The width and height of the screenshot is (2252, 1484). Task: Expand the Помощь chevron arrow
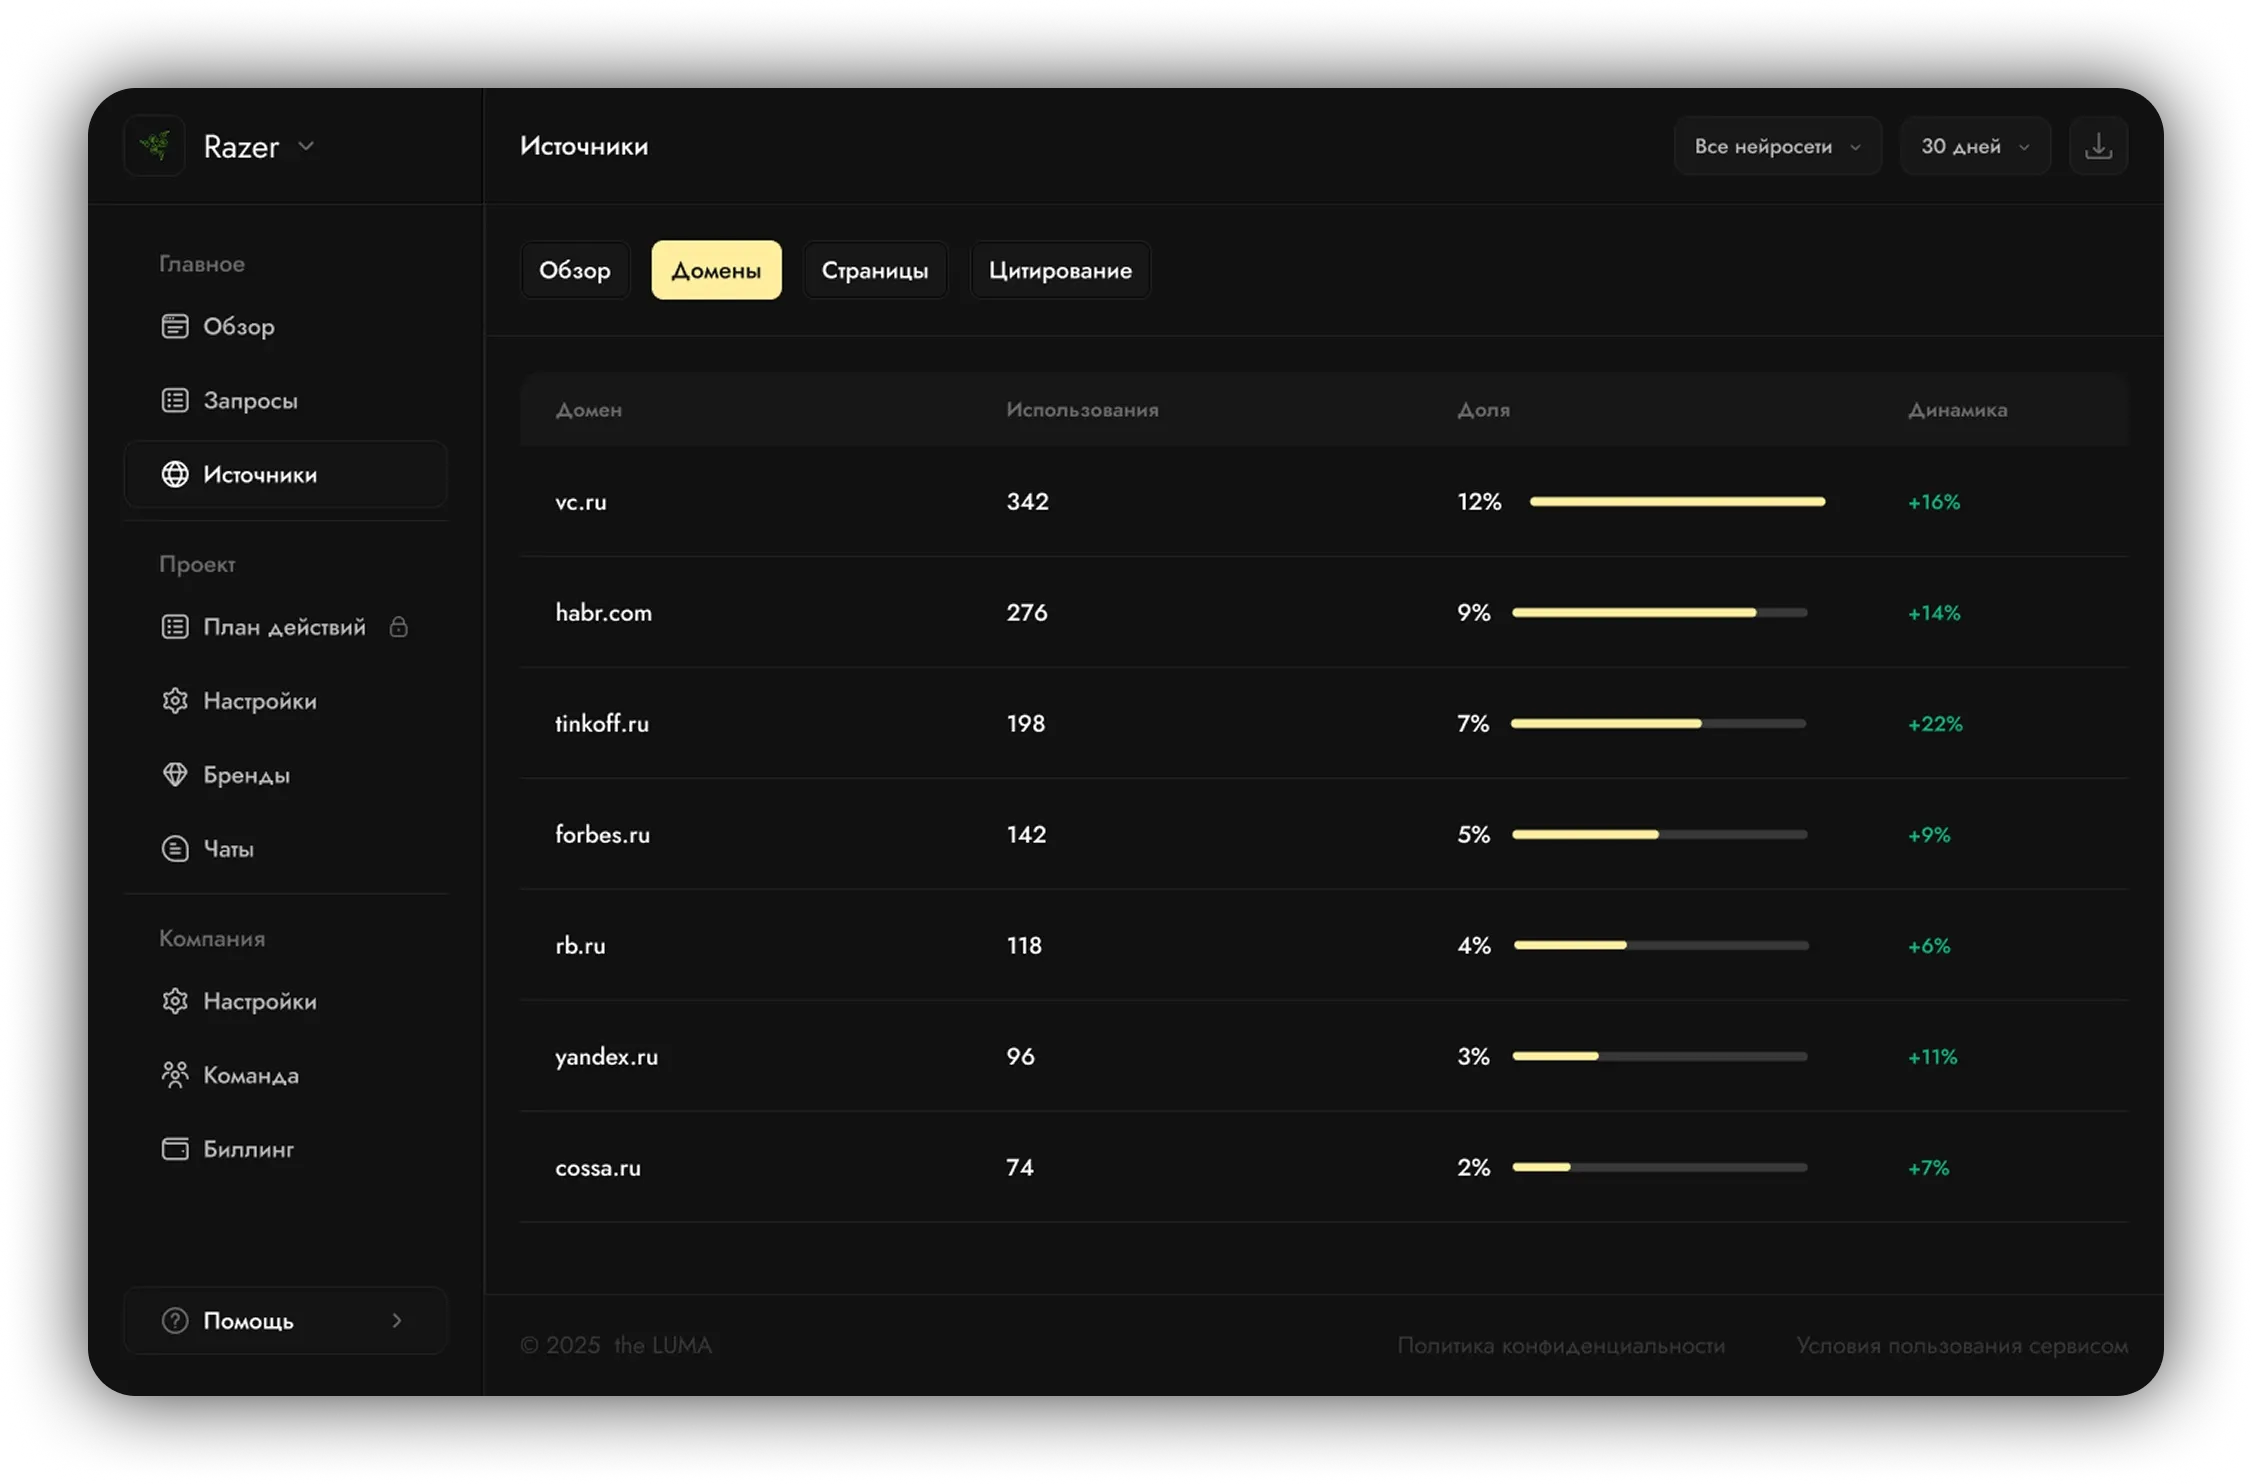coord(397,1321)
